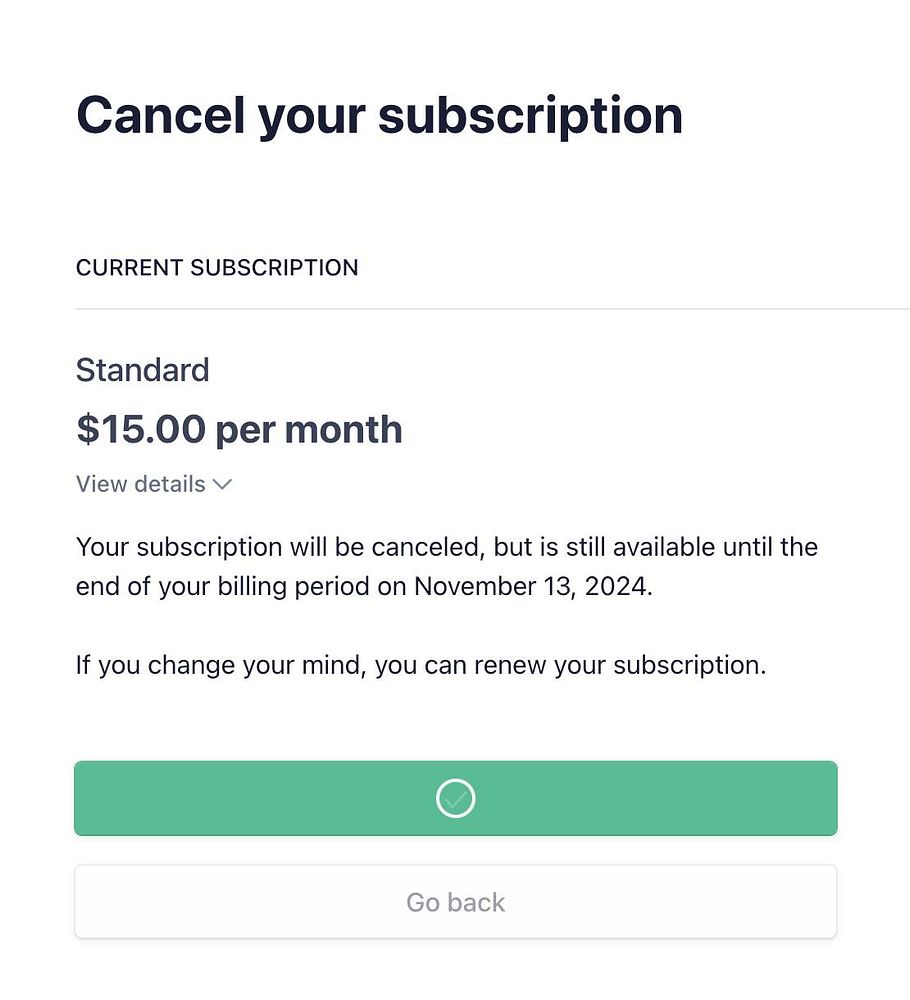The image size is (910, 1000).
Task: Click the word "subscription" in the heading
Action: 530,115
